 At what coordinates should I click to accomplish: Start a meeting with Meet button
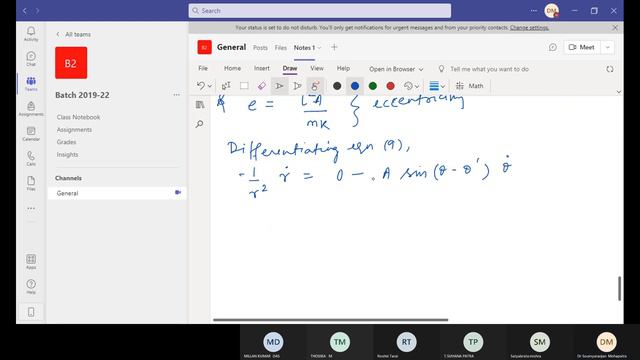click(x=582, y=47)
